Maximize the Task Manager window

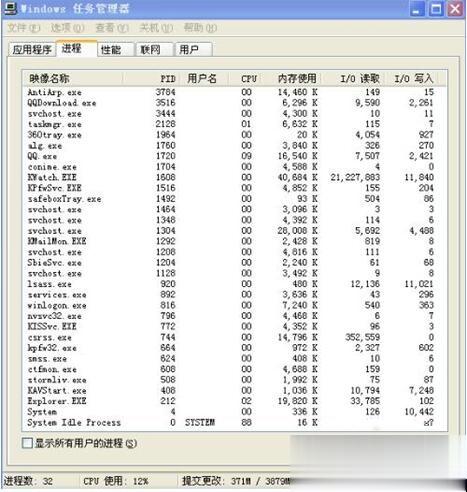click(436, 9)
